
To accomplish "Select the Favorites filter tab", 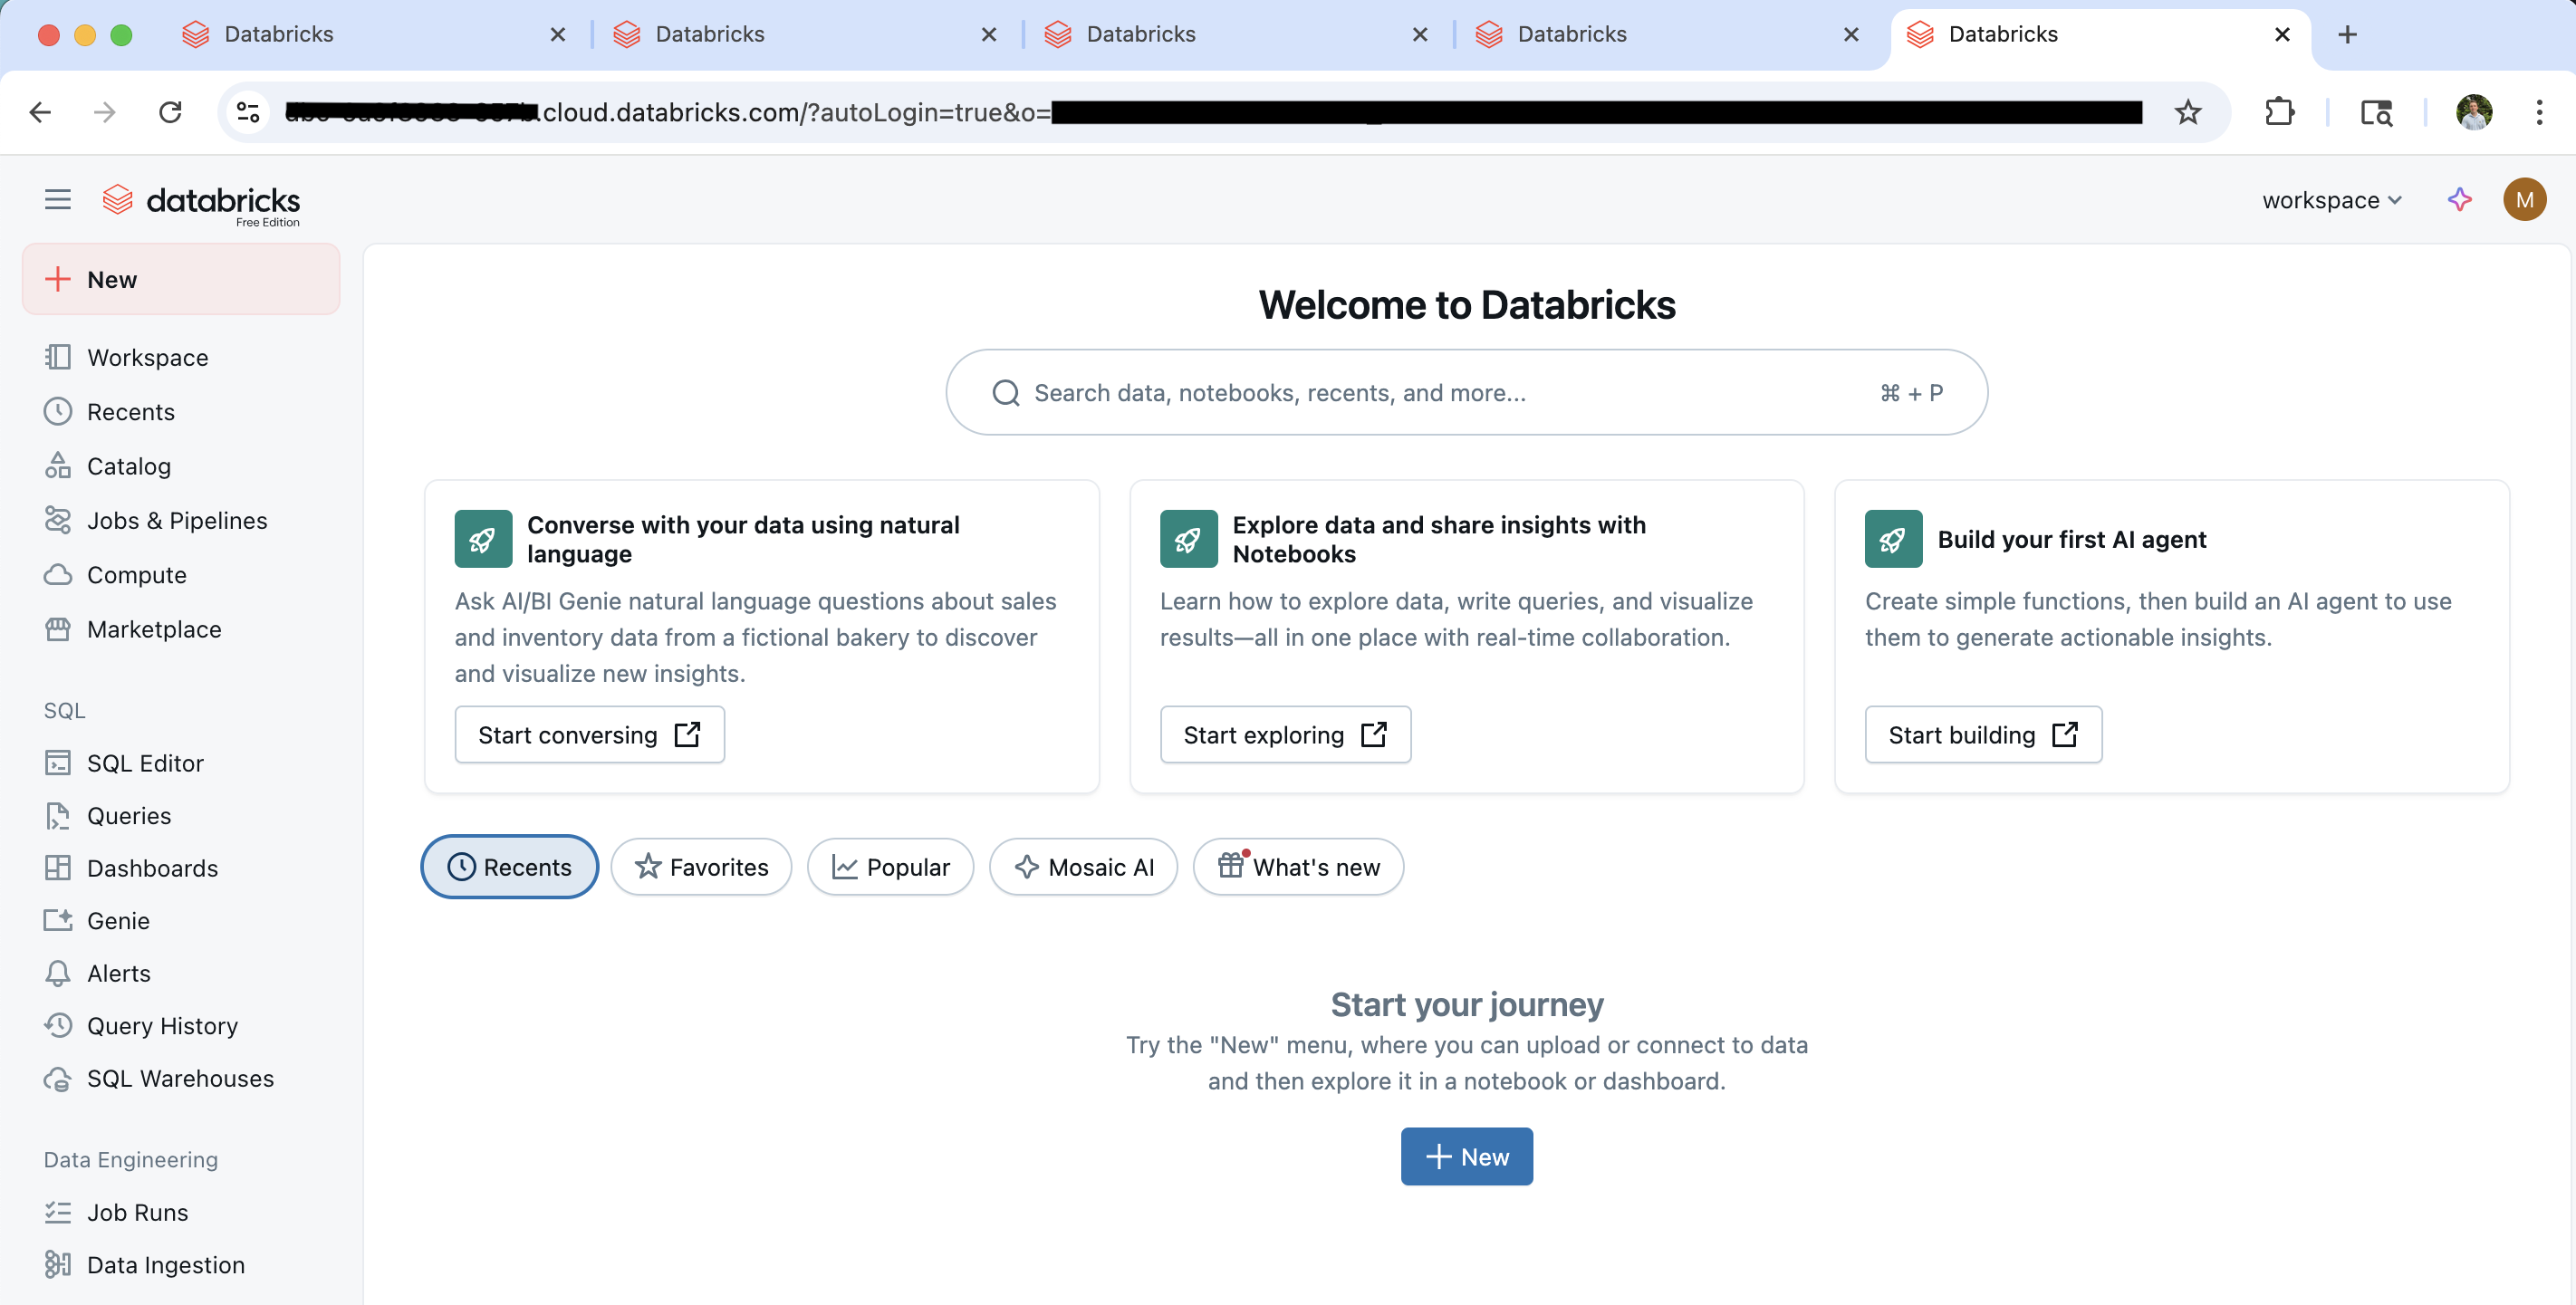I will [x=701, y=867].
